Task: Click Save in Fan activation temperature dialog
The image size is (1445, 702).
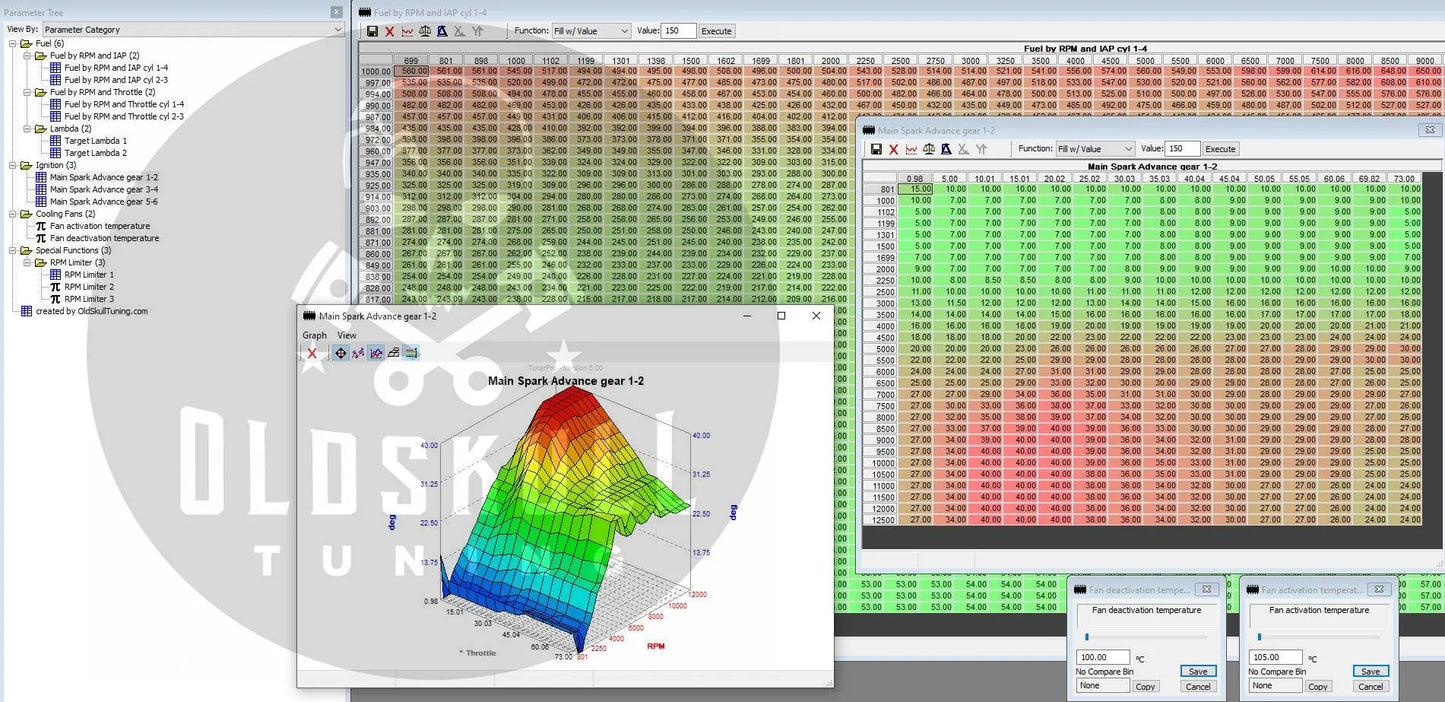Action: pyautogui.click(x=1370, y=671)
